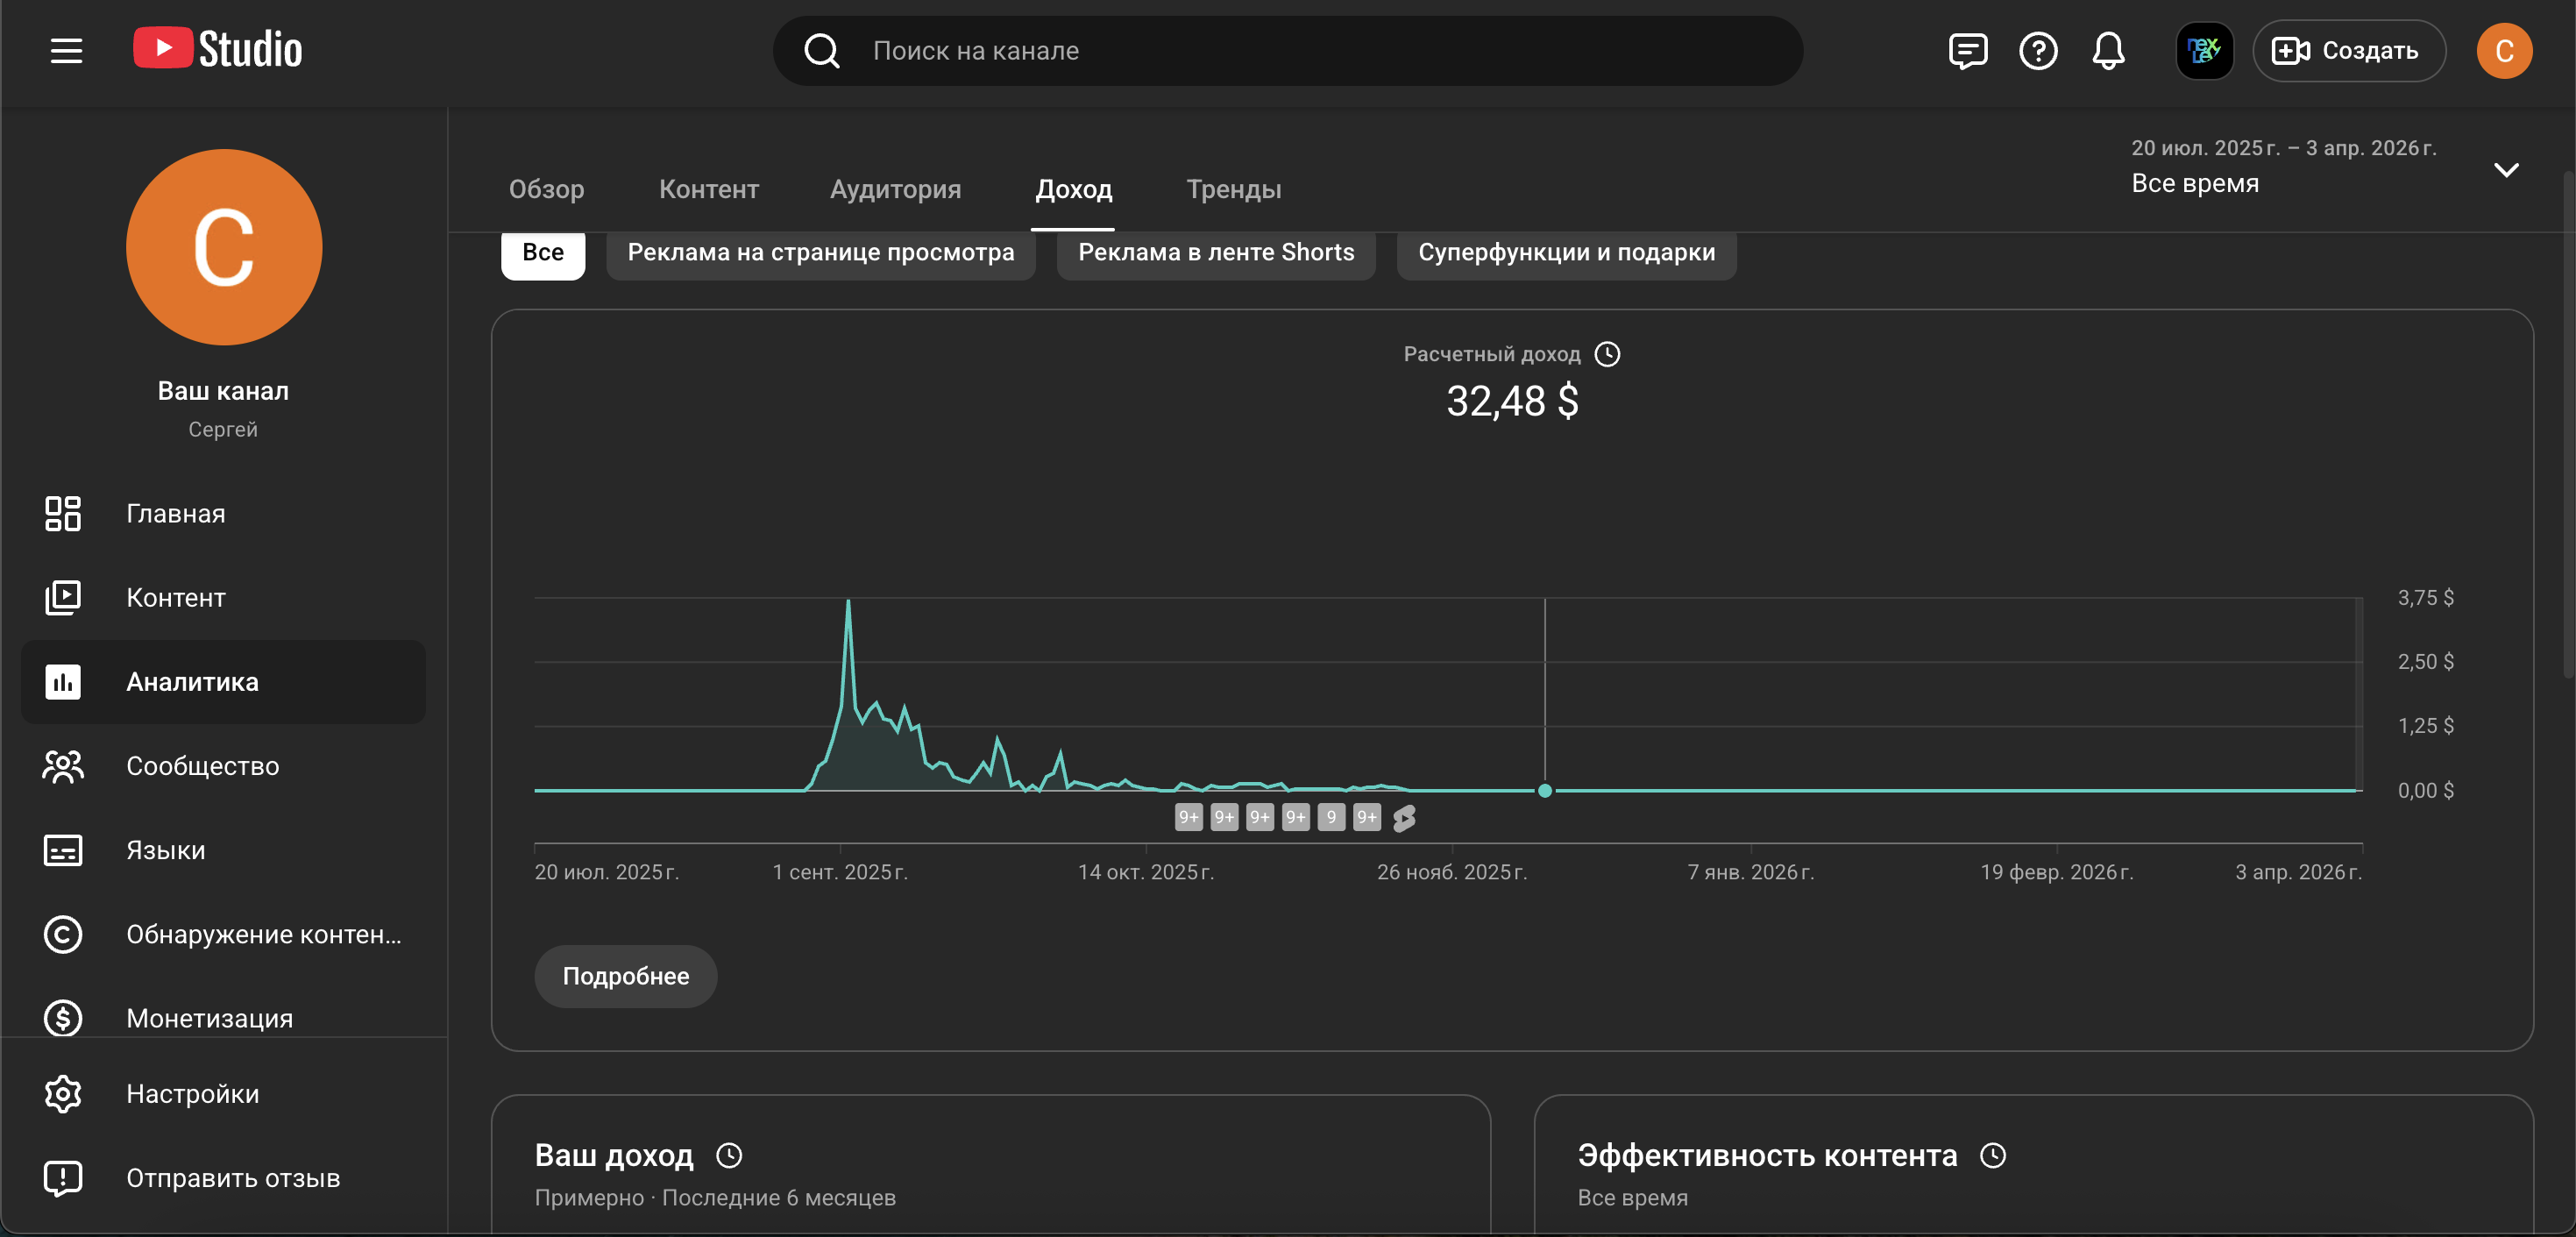
Task: Click the YouTube Studio logo
Action: (218, 49)
